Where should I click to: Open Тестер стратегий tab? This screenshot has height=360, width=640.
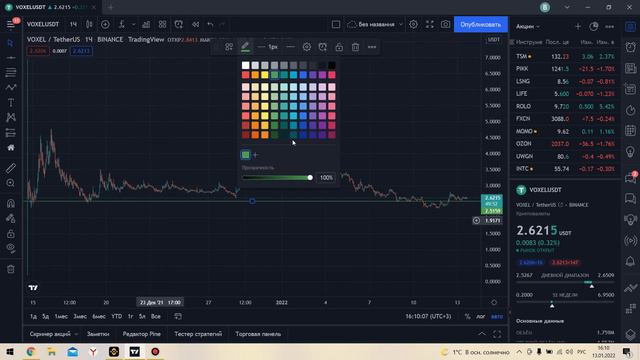[198, 334]
